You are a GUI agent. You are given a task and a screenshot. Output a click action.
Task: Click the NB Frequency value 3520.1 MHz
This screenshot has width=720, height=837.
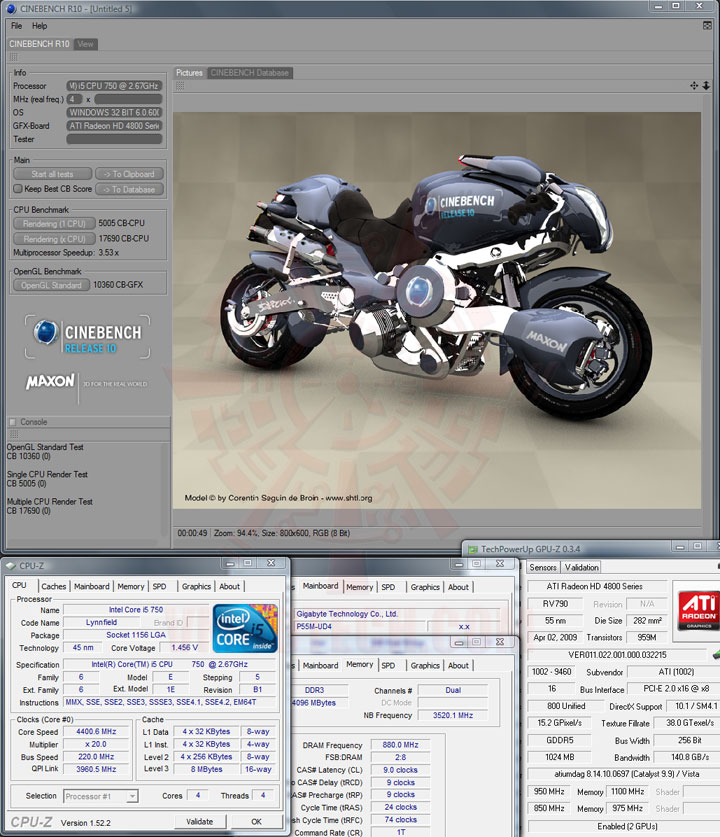(453, 715)
